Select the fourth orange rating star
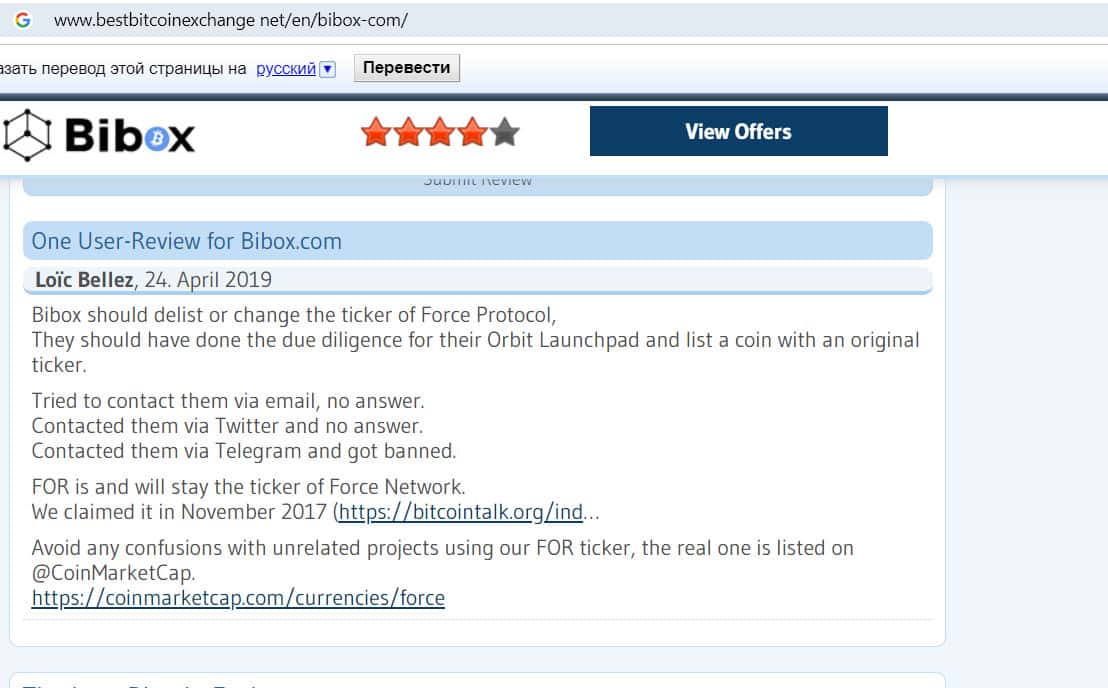The width and height of the screenshot is (1108, 688). pyautogui.click(x=472, y=132)
